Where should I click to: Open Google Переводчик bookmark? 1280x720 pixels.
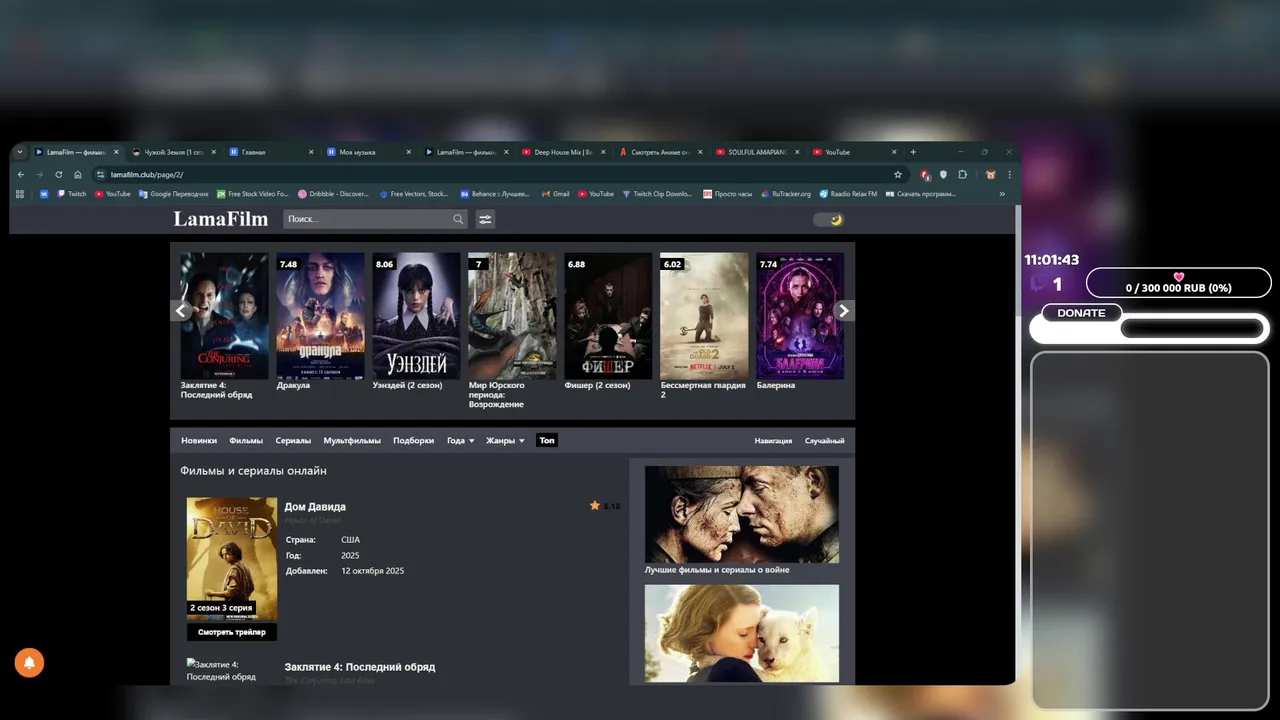click(x=173, y=194)
